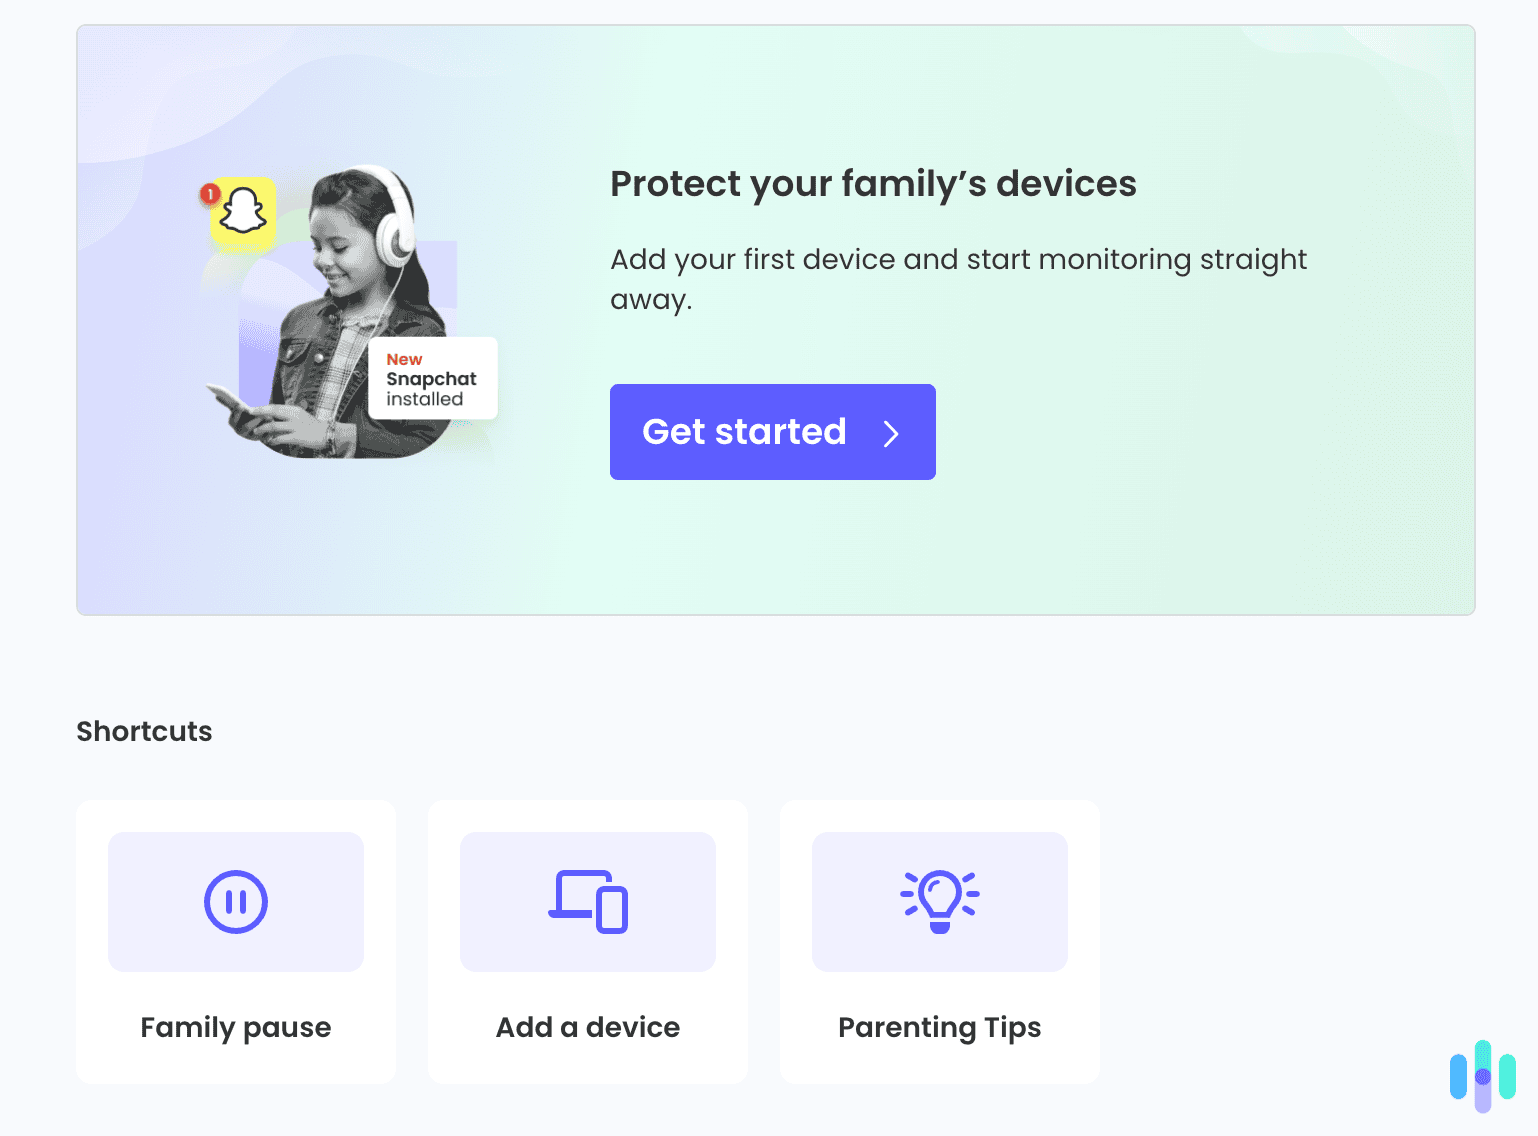
Task: Click the chevron arrow on Get started
Action: [x=891, y=433]
